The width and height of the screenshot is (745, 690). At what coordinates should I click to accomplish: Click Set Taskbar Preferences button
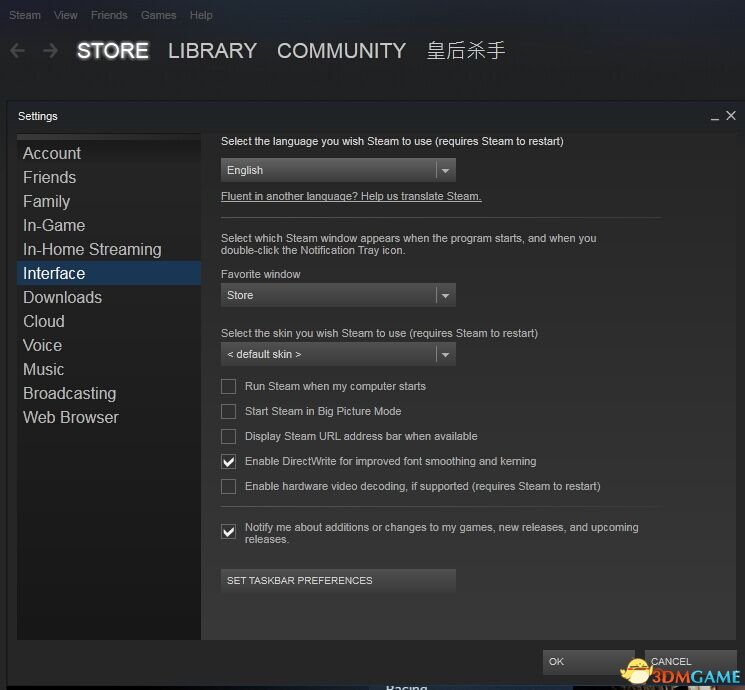tap(338, 581)
